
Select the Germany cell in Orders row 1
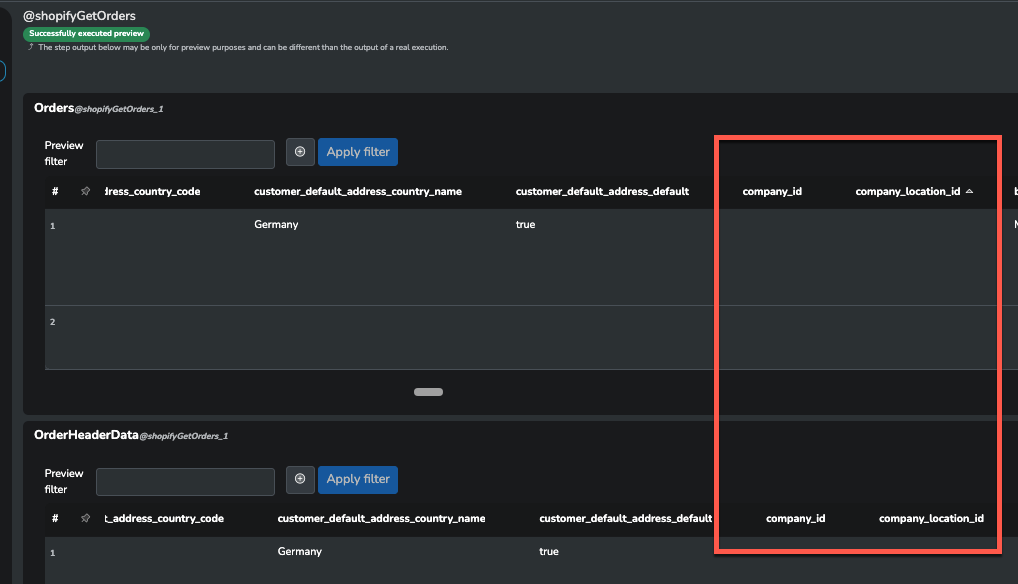(x=277, y=225)
